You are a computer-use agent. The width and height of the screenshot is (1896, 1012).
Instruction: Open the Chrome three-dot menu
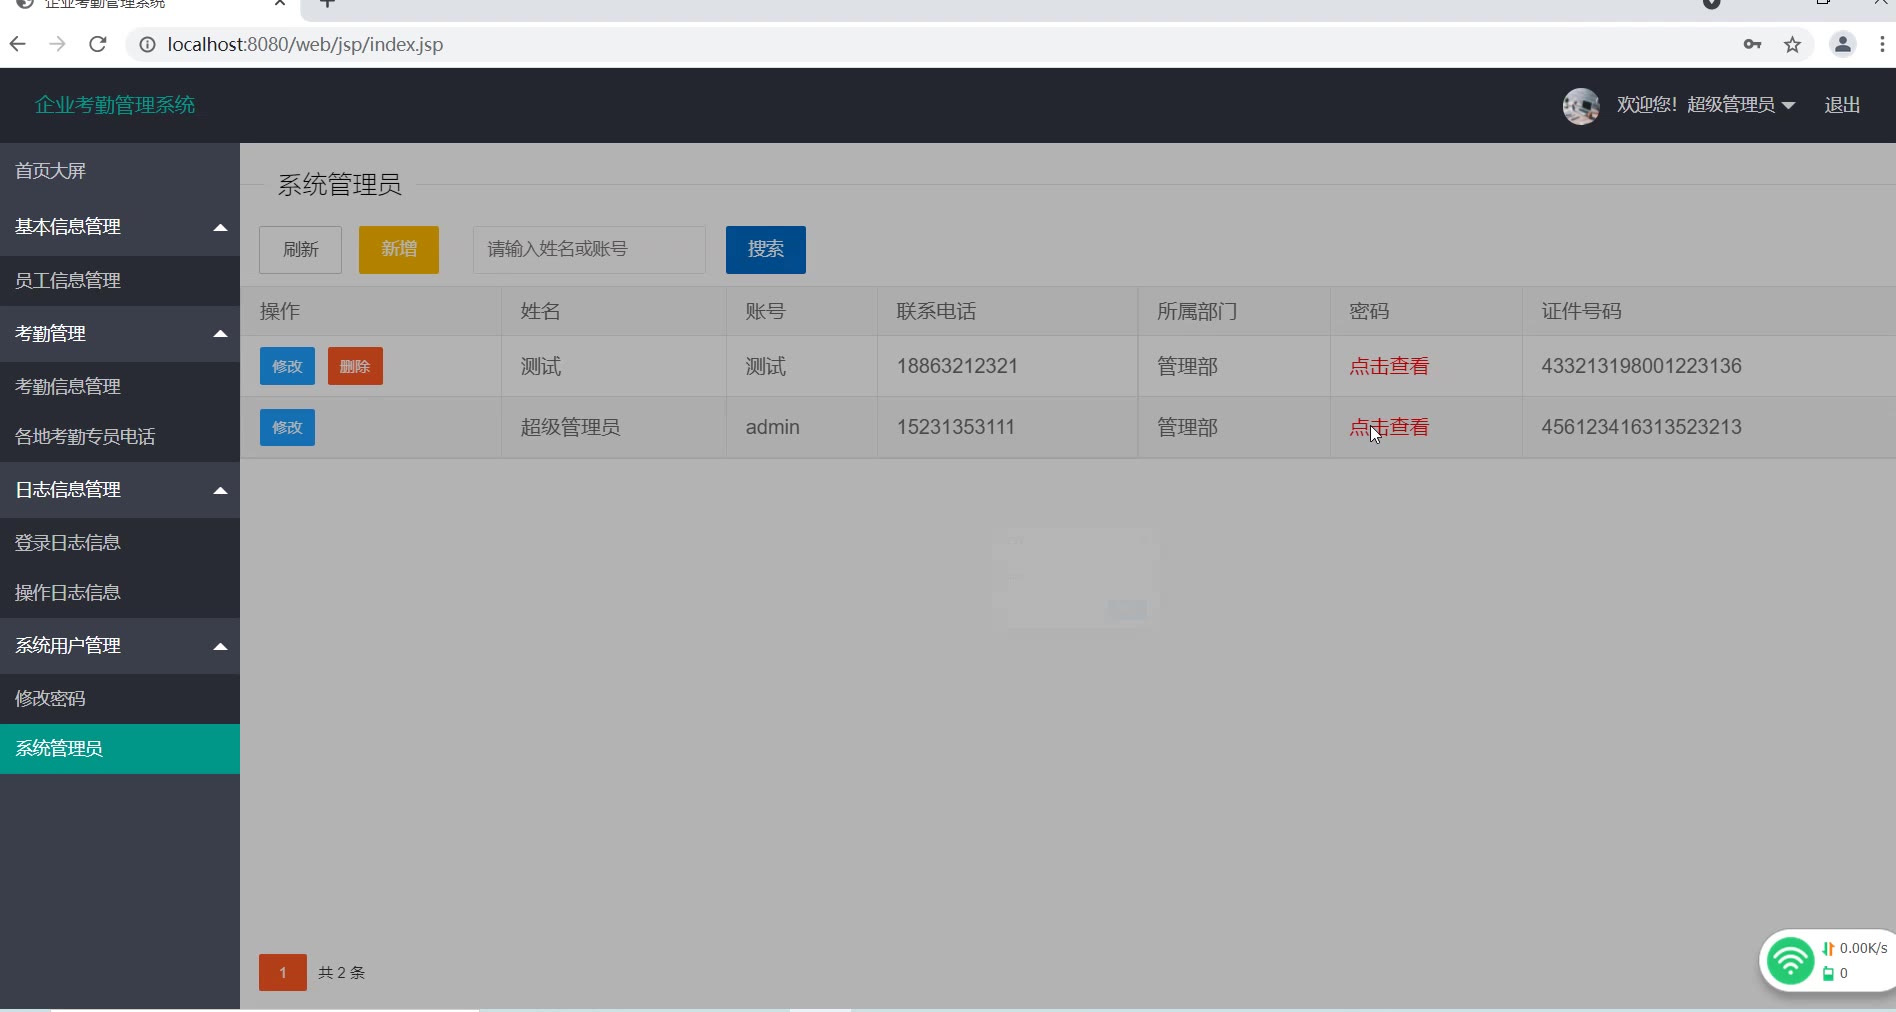1882,44
